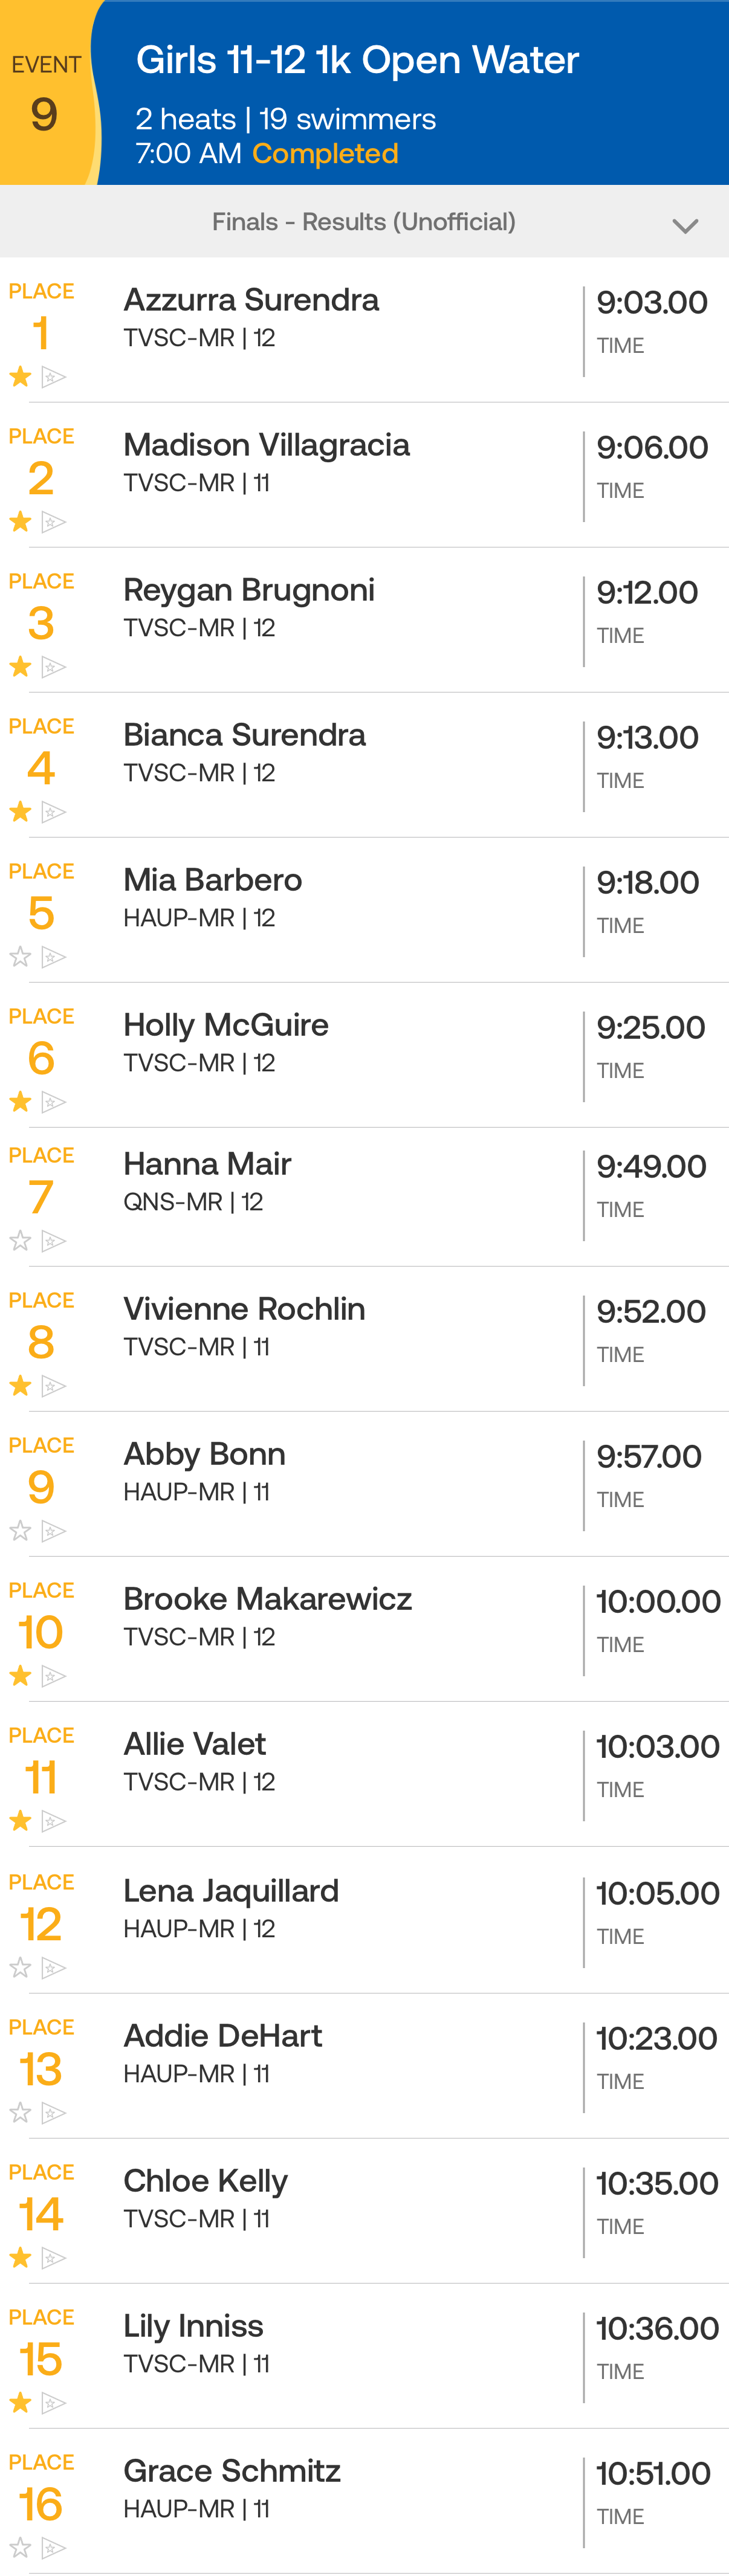729x2576 pixels.
Task: Click pennant flag icon for Madison Villagracia
Action: tap(54, 522)
